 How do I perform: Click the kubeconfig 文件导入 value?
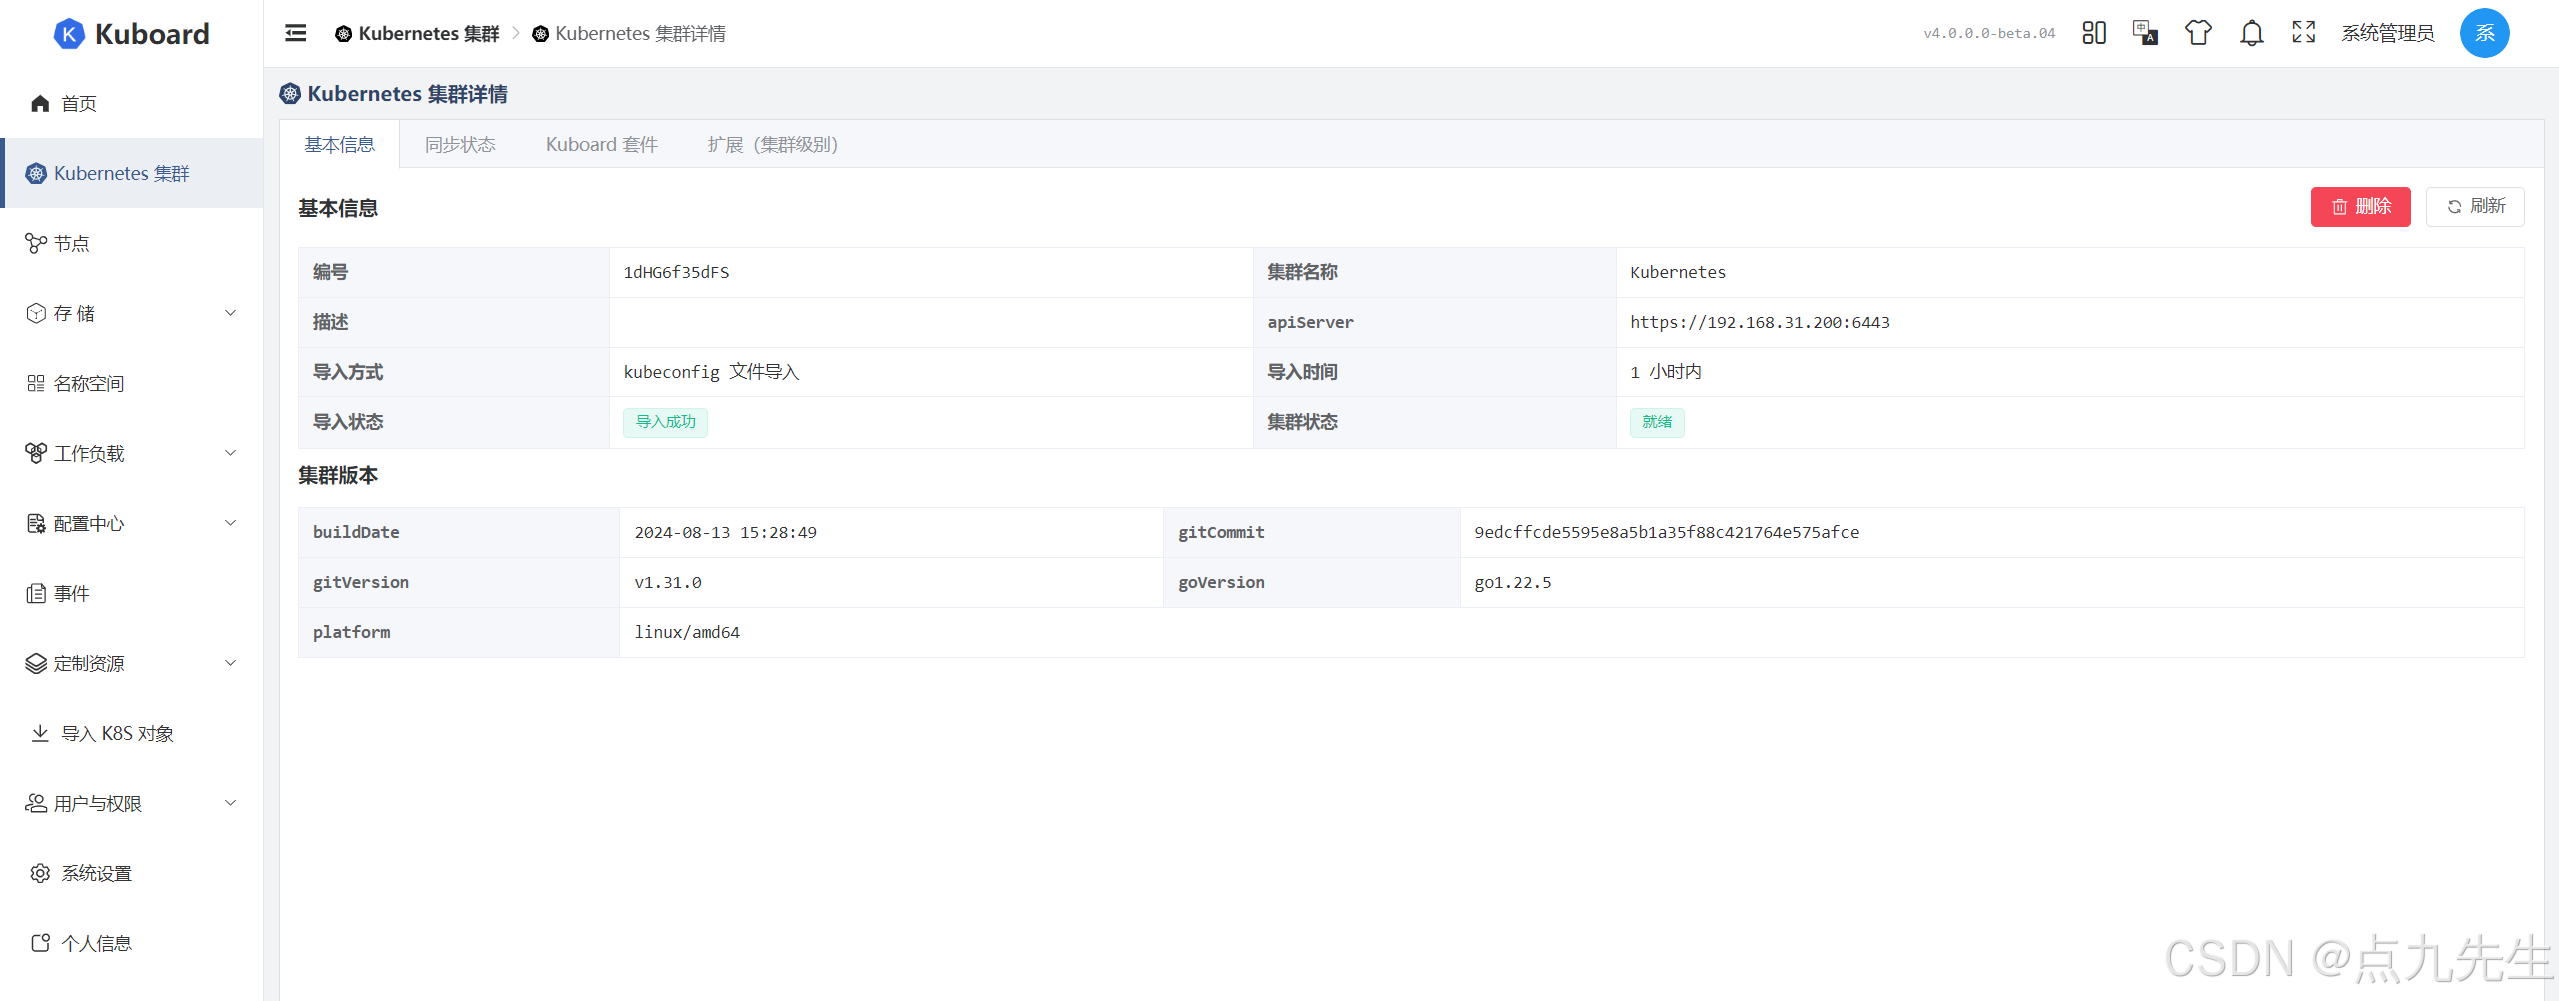pos(712,372)
